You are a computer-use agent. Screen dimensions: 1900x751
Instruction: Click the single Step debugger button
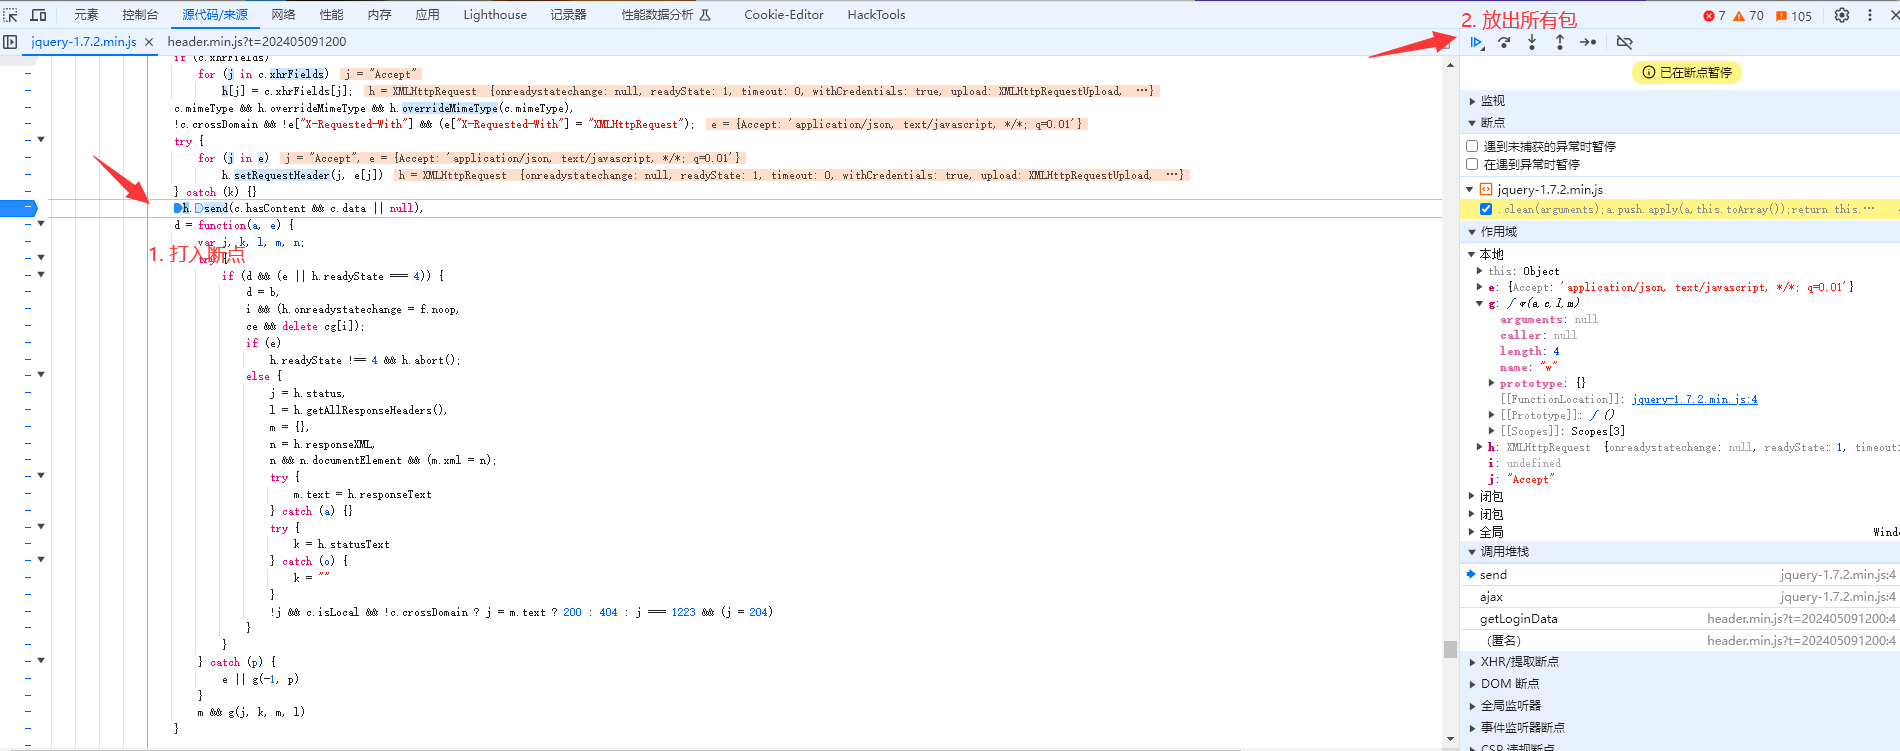click(1588, 42)
